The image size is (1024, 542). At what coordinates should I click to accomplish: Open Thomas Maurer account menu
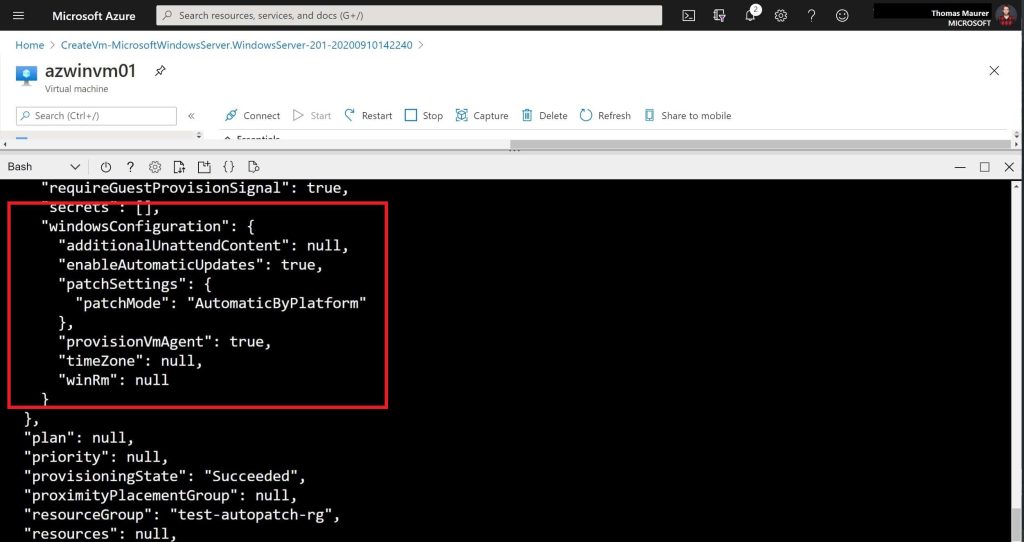click(x=973, y=16)
